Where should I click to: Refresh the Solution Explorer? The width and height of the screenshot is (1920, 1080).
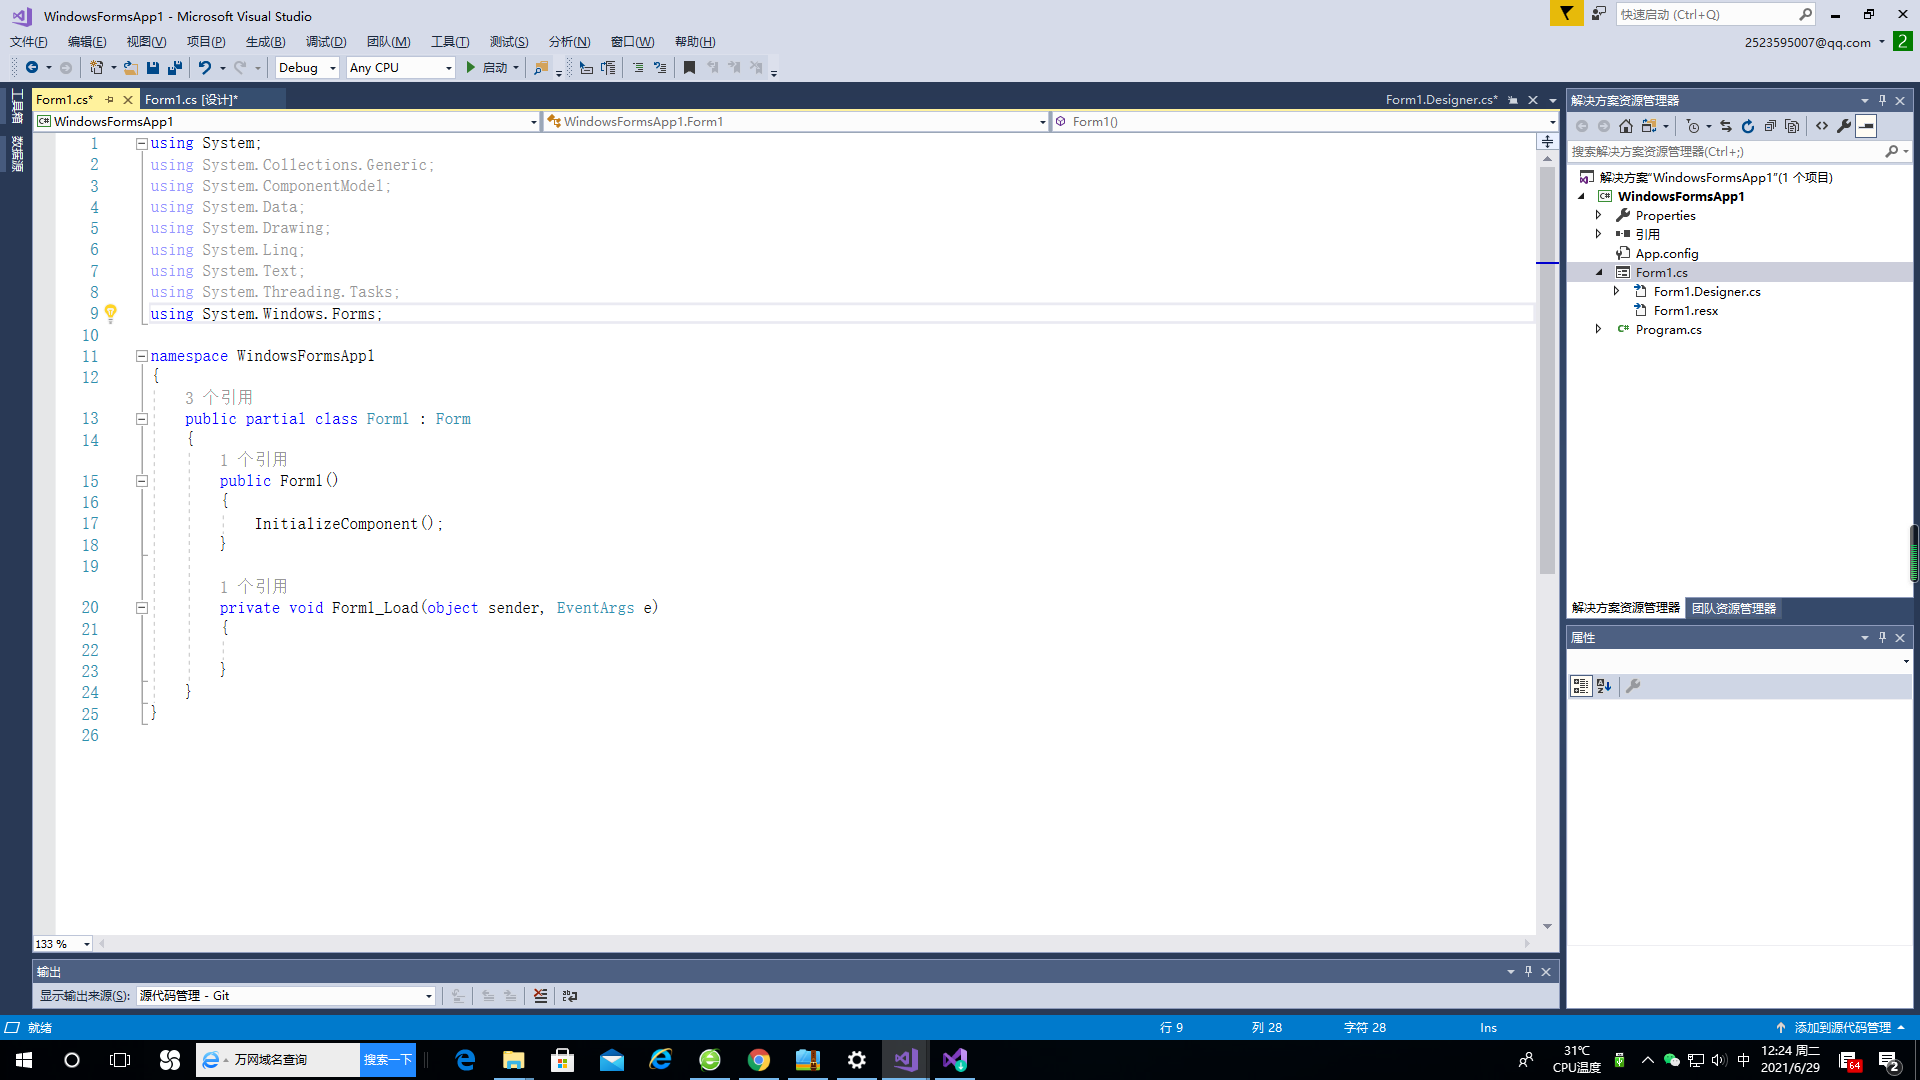tap(1748, 126)
